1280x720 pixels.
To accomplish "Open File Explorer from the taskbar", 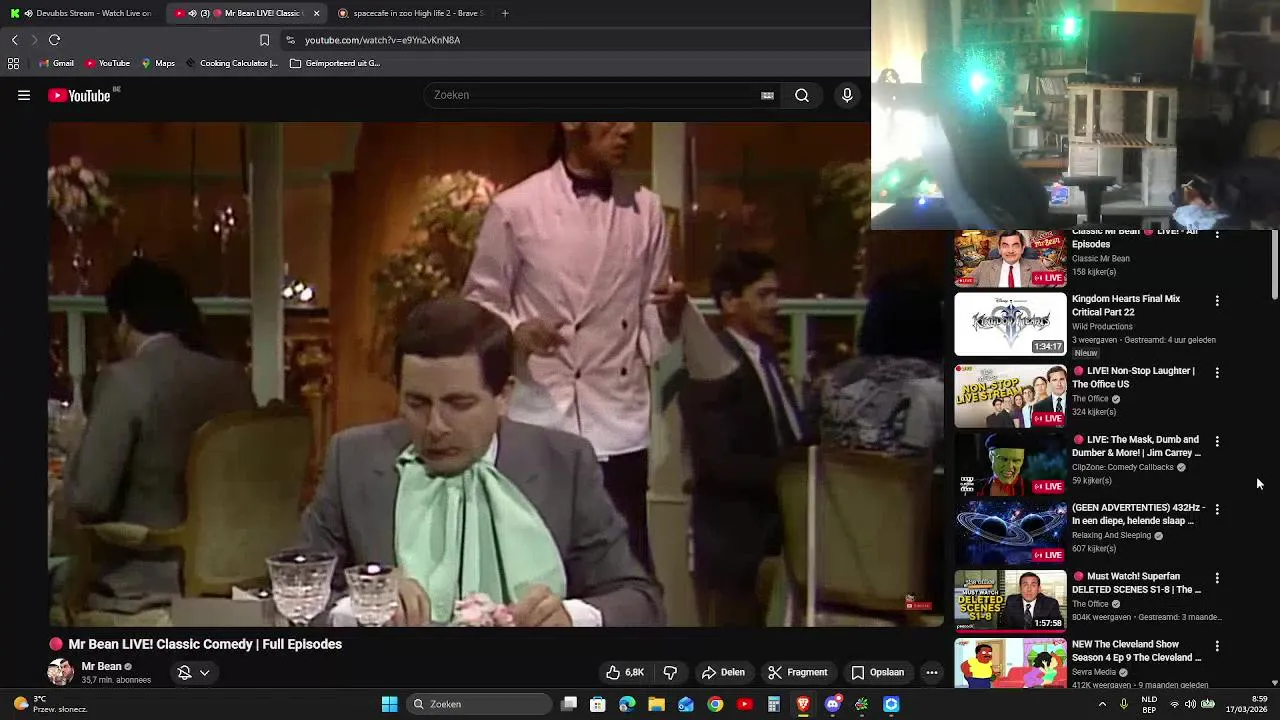I will [656, 704].
